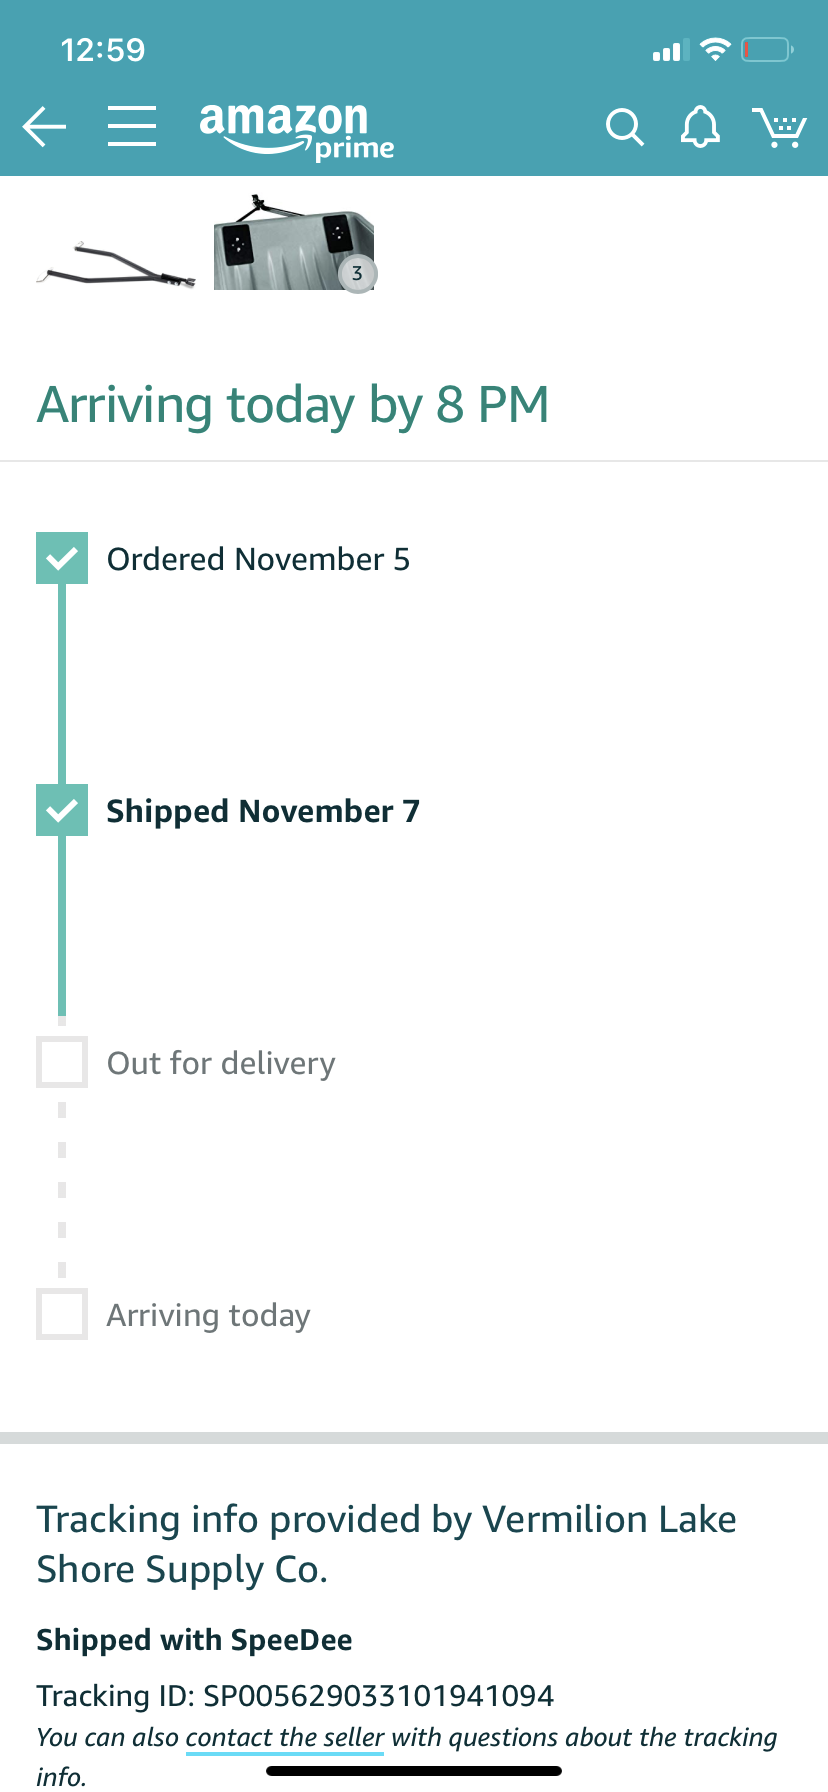Screen dimensions: 828x1792
Task: Tap the battery status icon
Action: click(767, 49)
